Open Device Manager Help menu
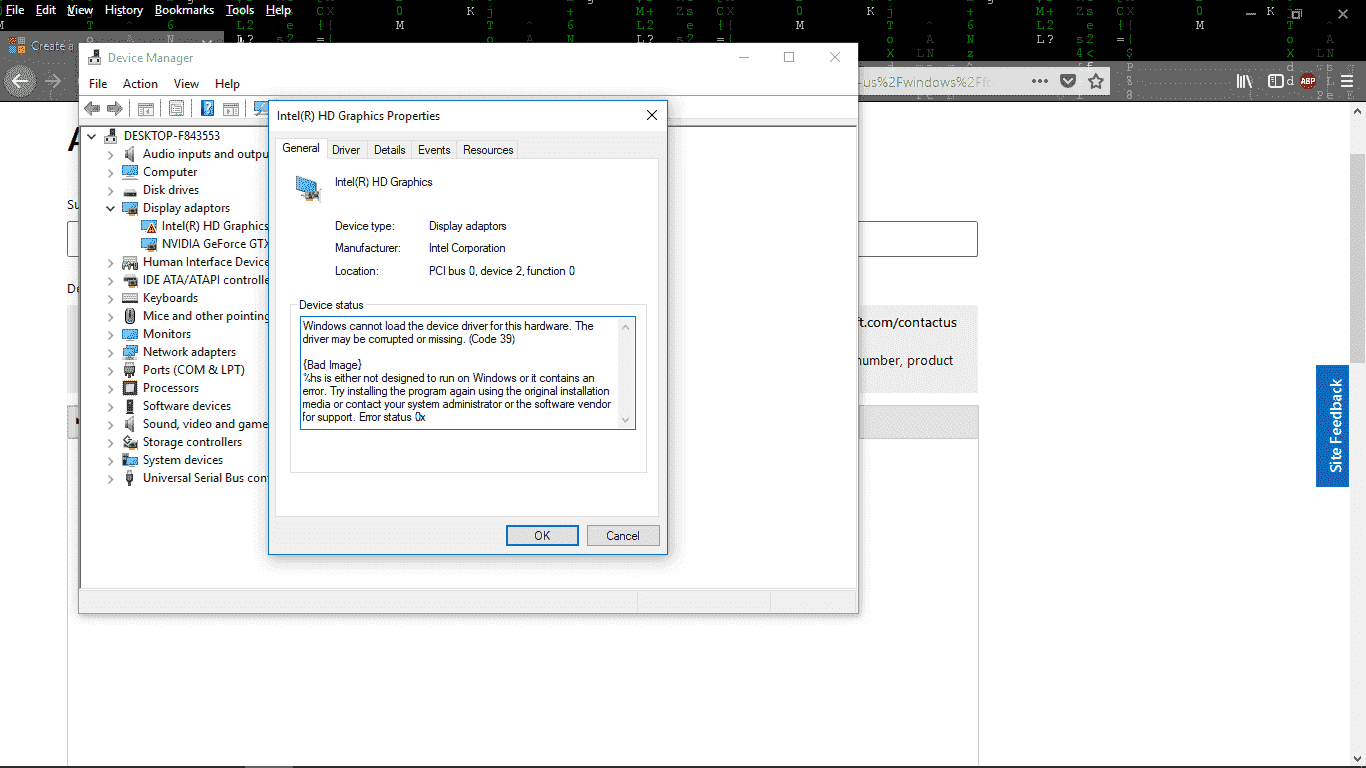The width and height of the screenshot is (1366, 768). (x=227, y=84)
